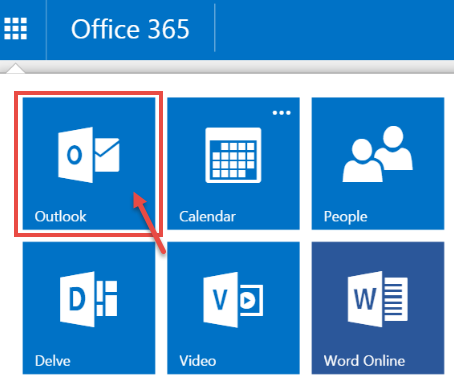Open the People tile
This screenshot has height=391, width=454.
(x=378, y=163)
